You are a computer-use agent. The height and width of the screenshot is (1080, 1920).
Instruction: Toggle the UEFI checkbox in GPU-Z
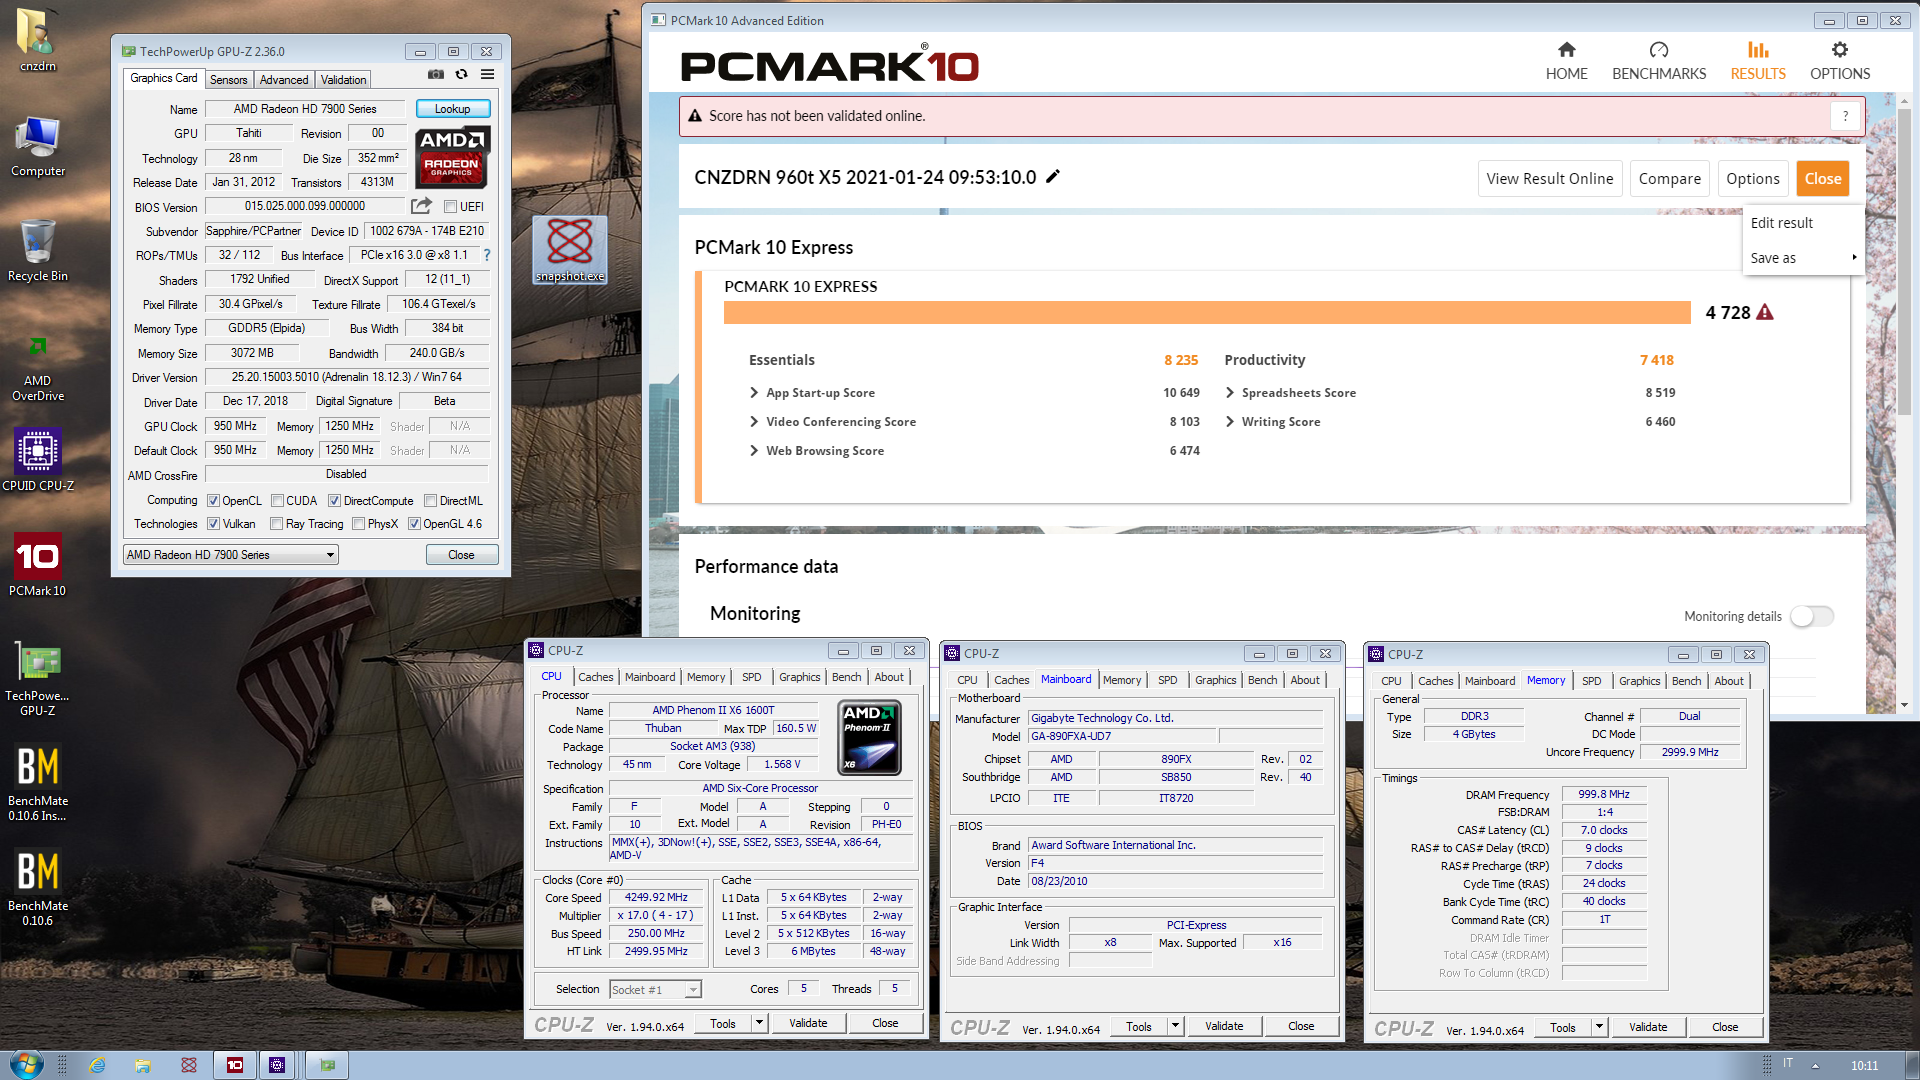coord(451,207)
